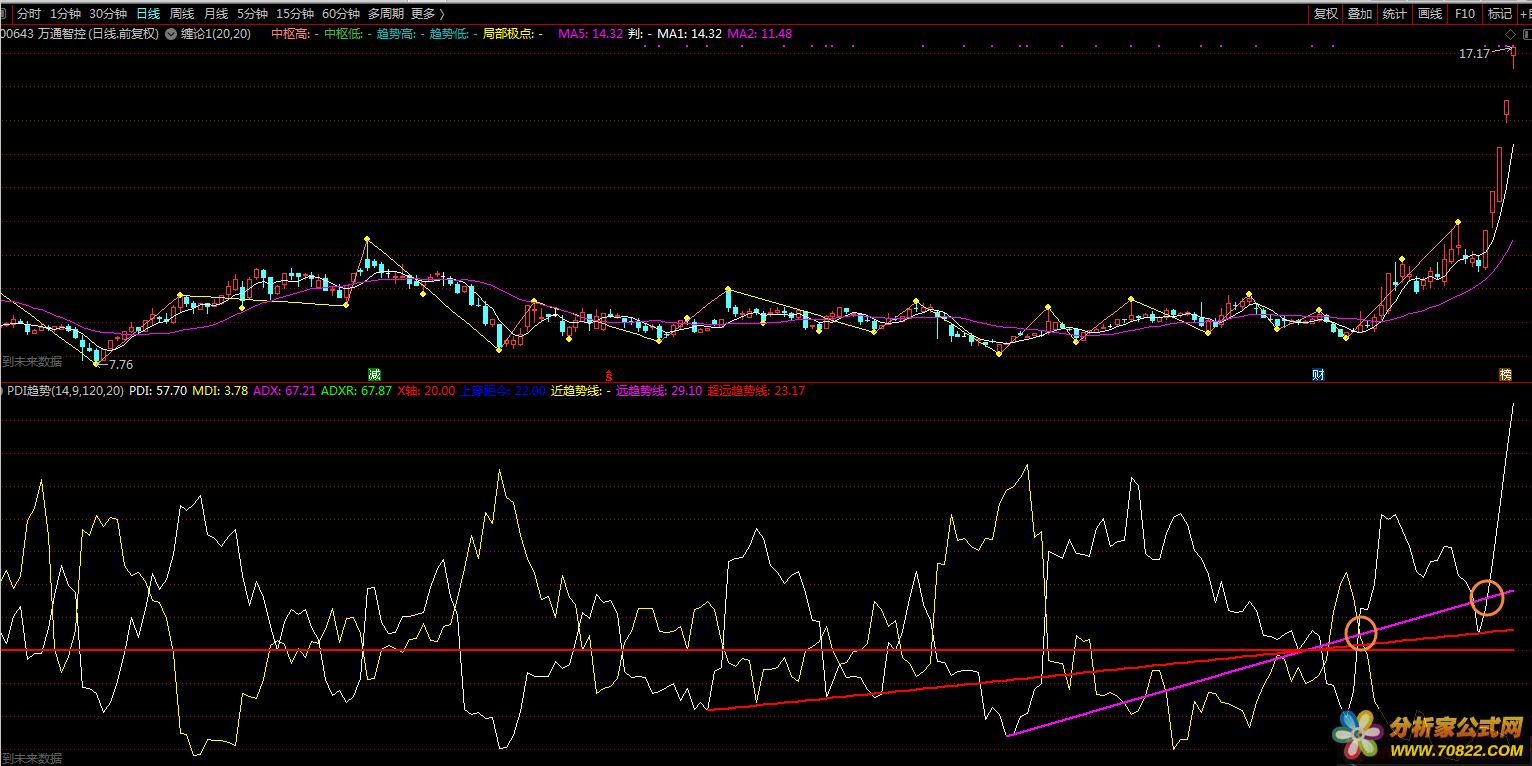Viewport: 1532px width, 766px height.
Task: Click the MA1: 14.32 value
Action: (x=689, y=34)
